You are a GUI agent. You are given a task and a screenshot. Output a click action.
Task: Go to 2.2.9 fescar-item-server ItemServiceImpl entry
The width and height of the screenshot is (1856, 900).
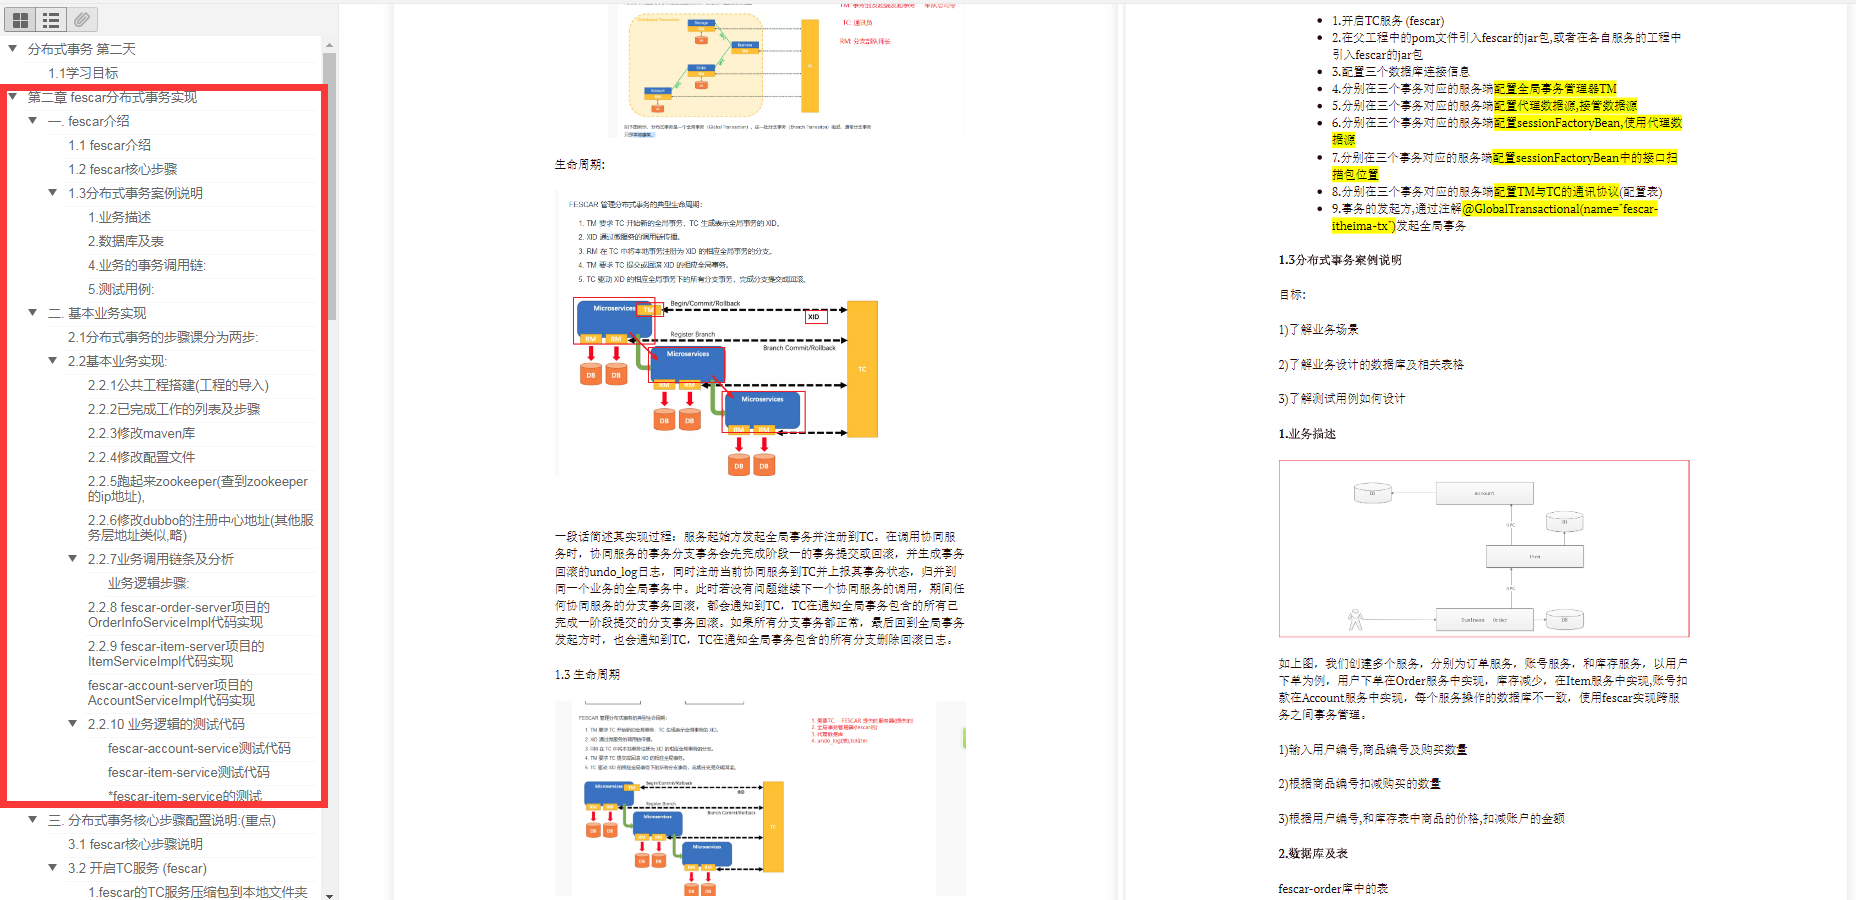[176, 654]
